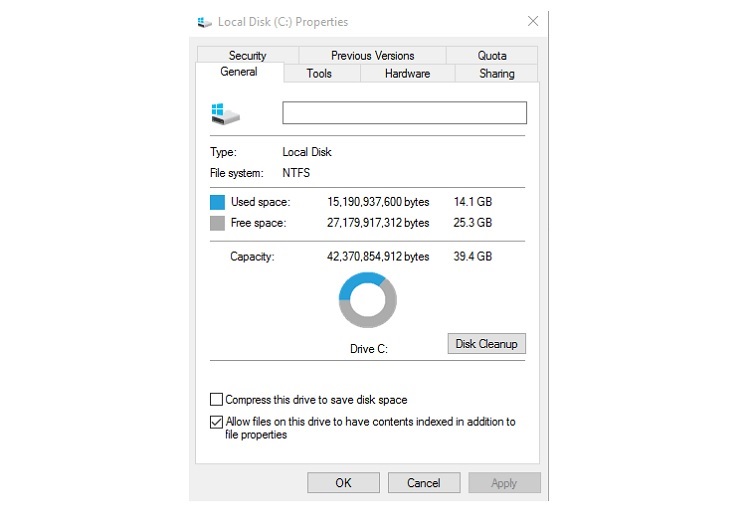Click the blue Used space color square
The image size is (755, 524).
(217, 202)
